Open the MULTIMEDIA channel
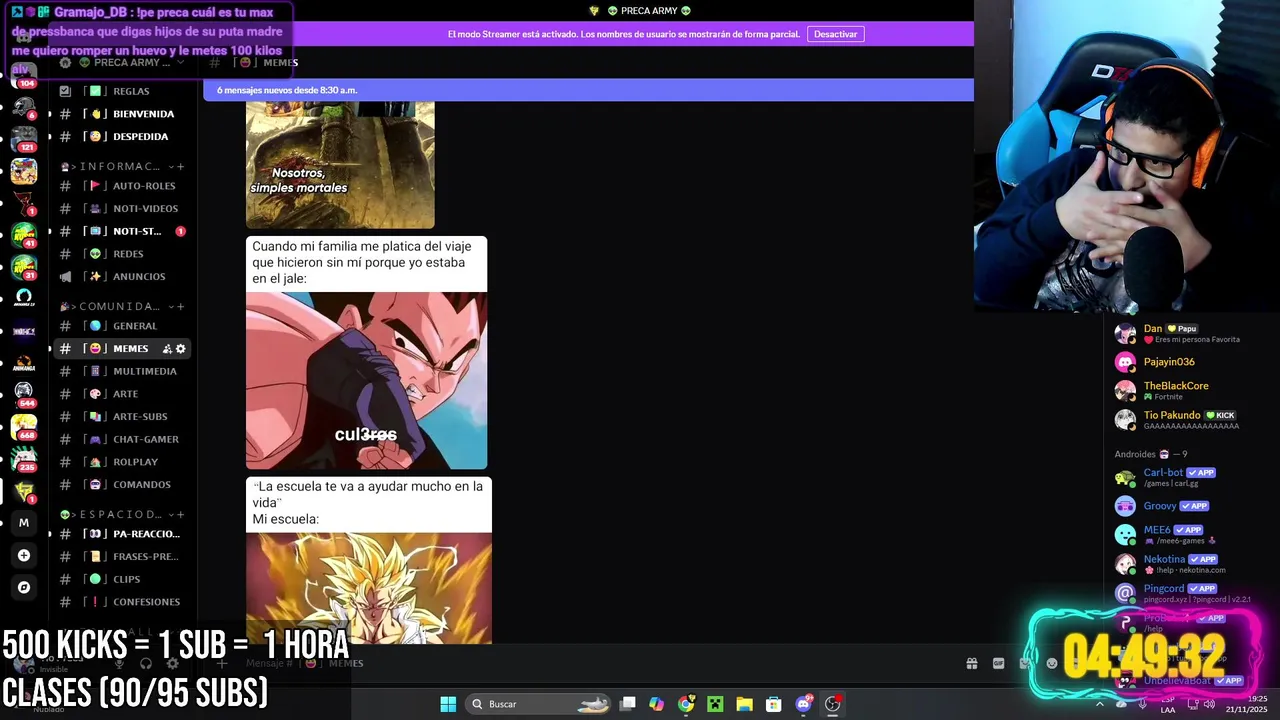 pos(122,371)
